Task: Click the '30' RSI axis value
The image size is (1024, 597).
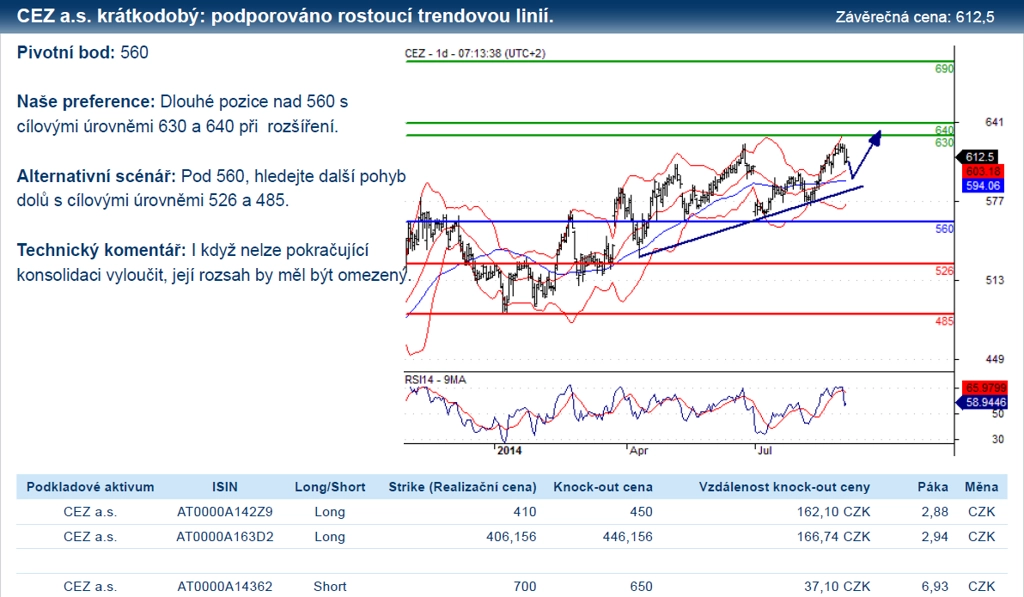Action: pos(998,439)
